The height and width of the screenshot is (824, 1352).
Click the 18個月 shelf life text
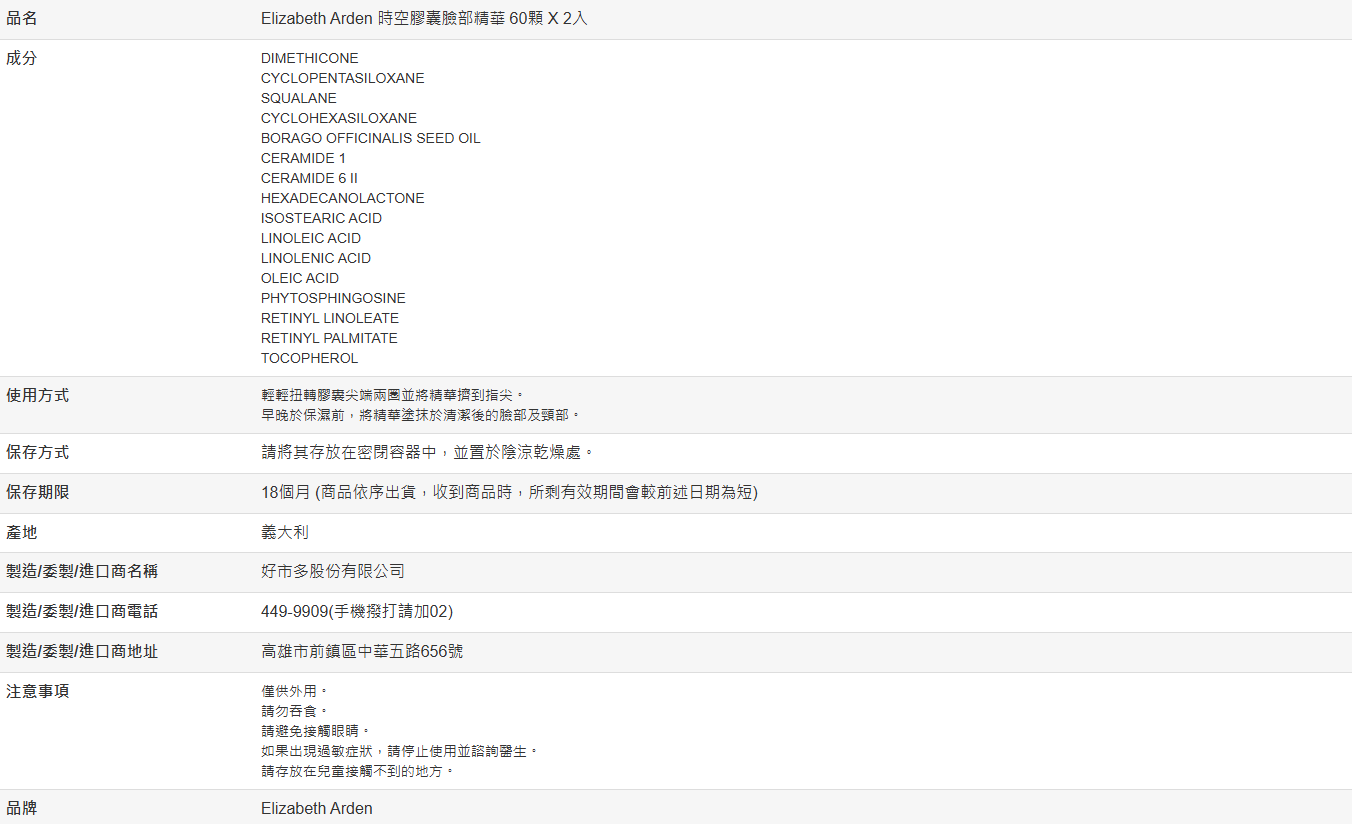tap(509, 493)
